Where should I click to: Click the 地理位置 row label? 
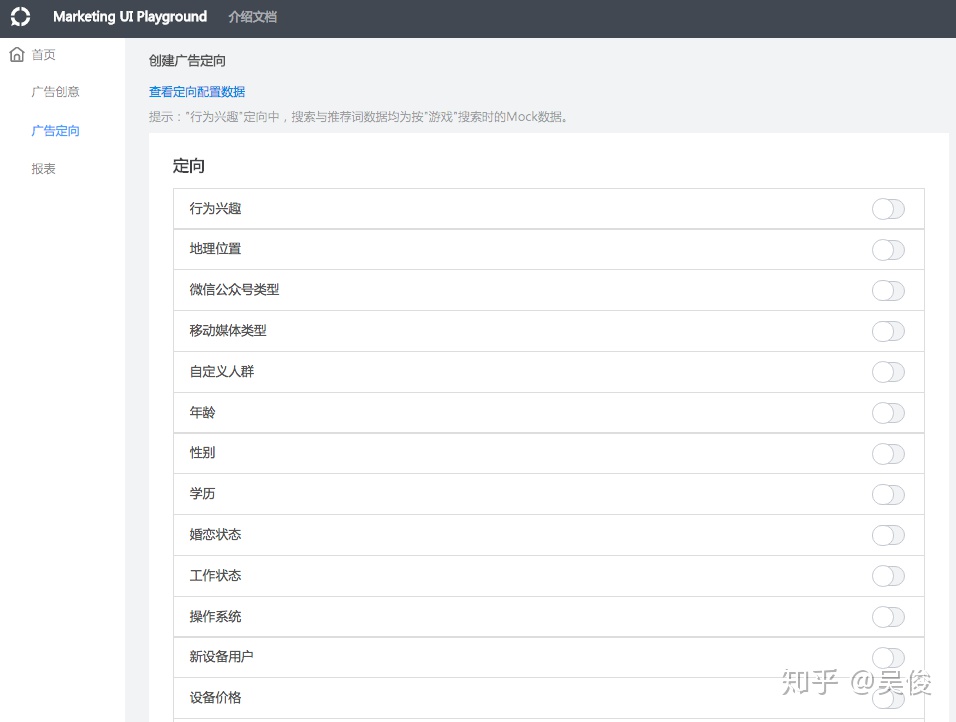(215, 249)
